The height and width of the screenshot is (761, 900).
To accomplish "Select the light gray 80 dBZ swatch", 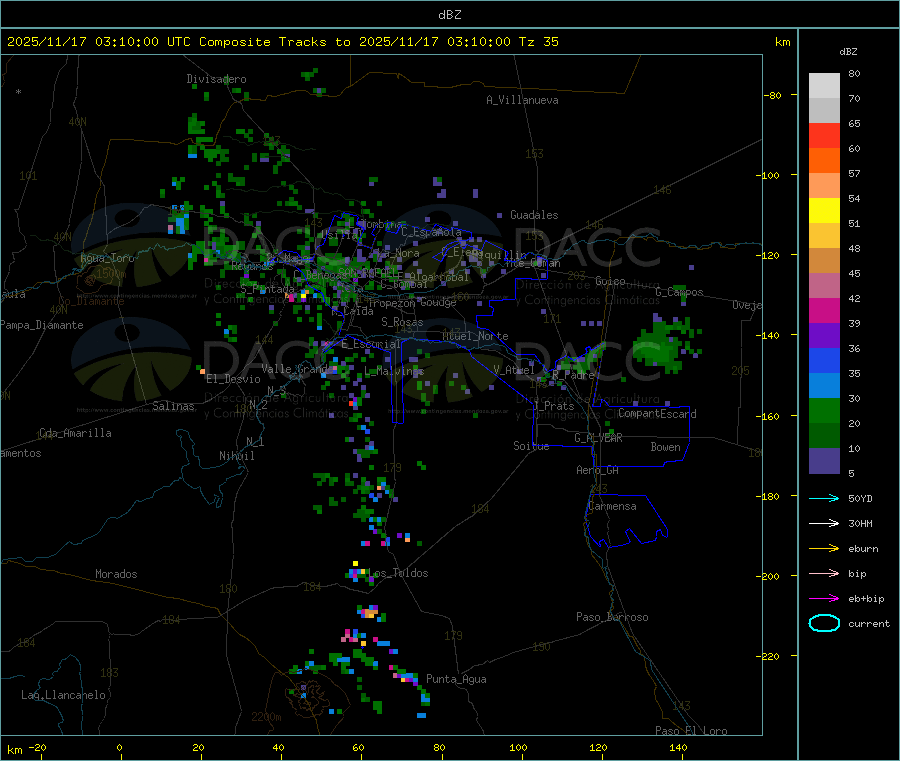I will (824, 86).
